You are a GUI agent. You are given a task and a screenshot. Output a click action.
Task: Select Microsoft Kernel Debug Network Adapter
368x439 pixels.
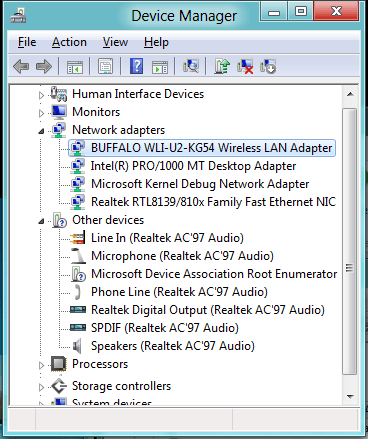point(200,184)
